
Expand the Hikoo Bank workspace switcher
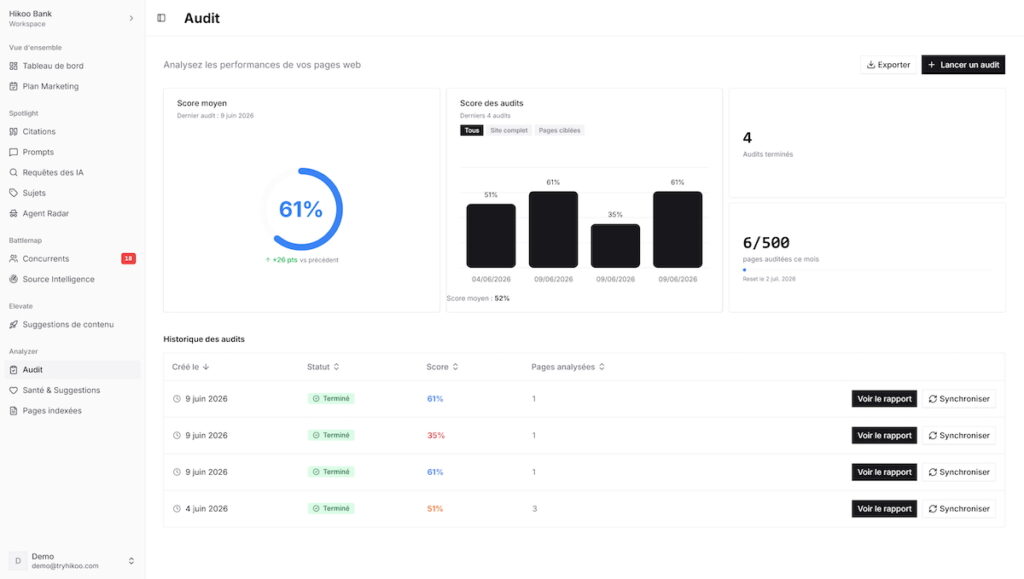click(x=72, y=18)
